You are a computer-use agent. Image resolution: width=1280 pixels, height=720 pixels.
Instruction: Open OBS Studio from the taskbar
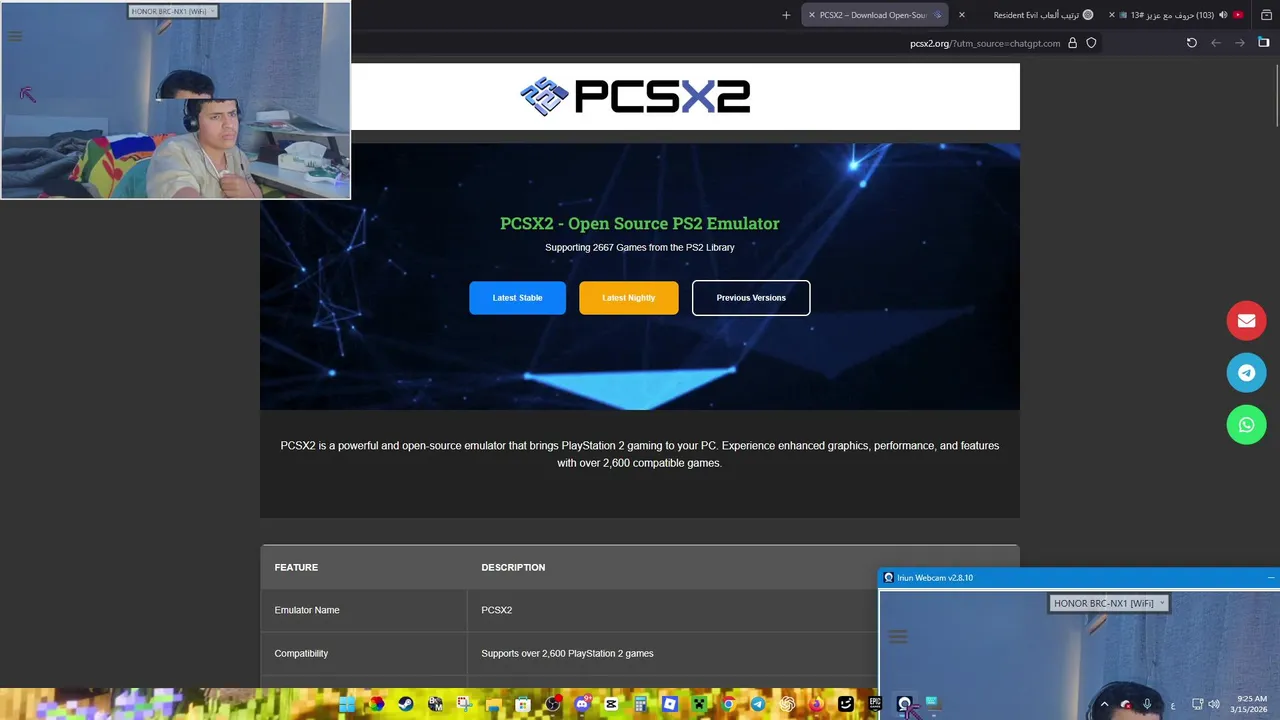552,705
